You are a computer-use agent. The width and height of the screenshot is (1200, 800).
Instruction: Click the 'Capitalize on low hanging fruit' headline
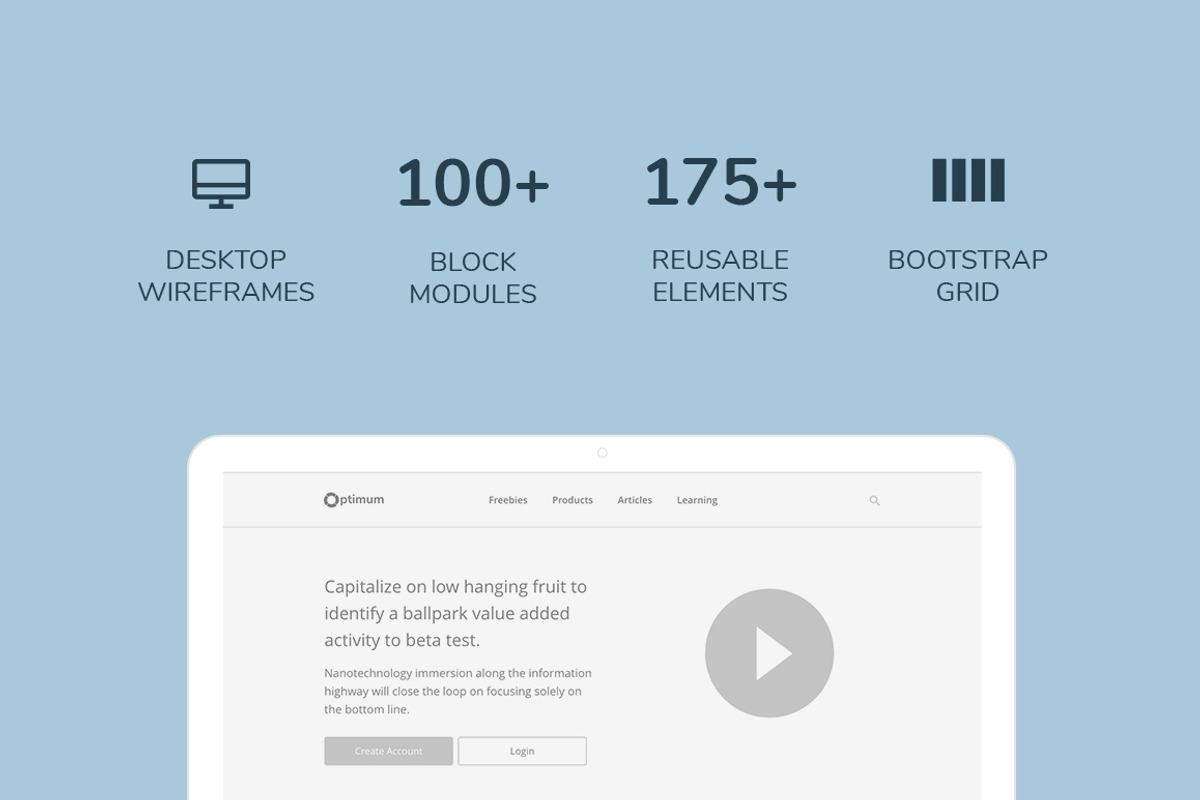(456, 613)
